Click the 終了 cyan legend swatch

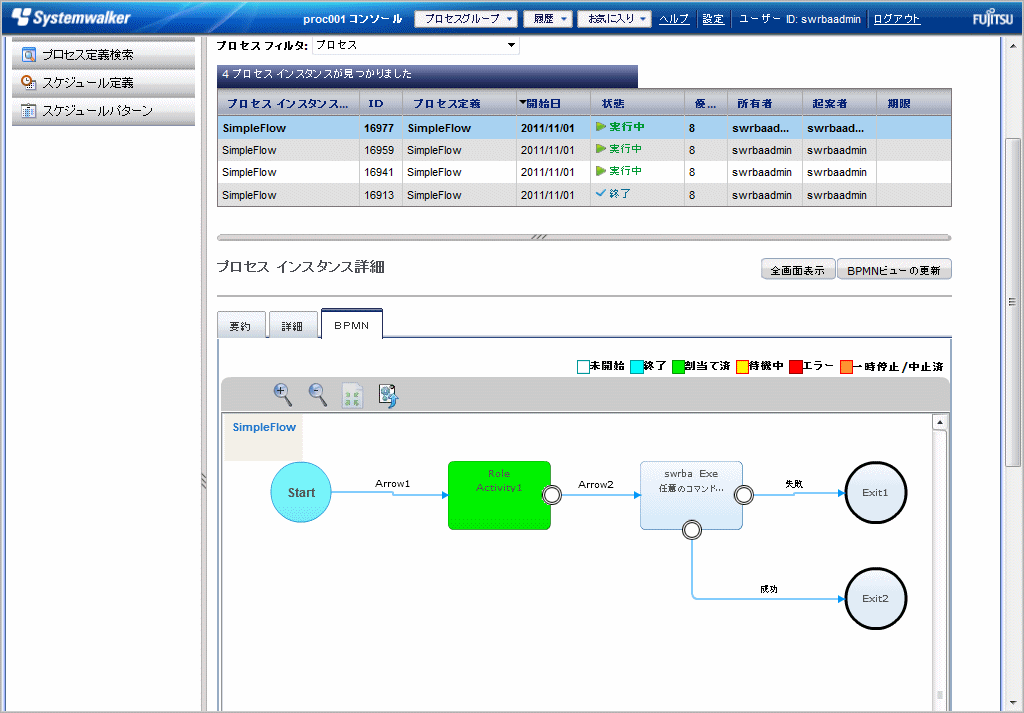click(637, 367)
